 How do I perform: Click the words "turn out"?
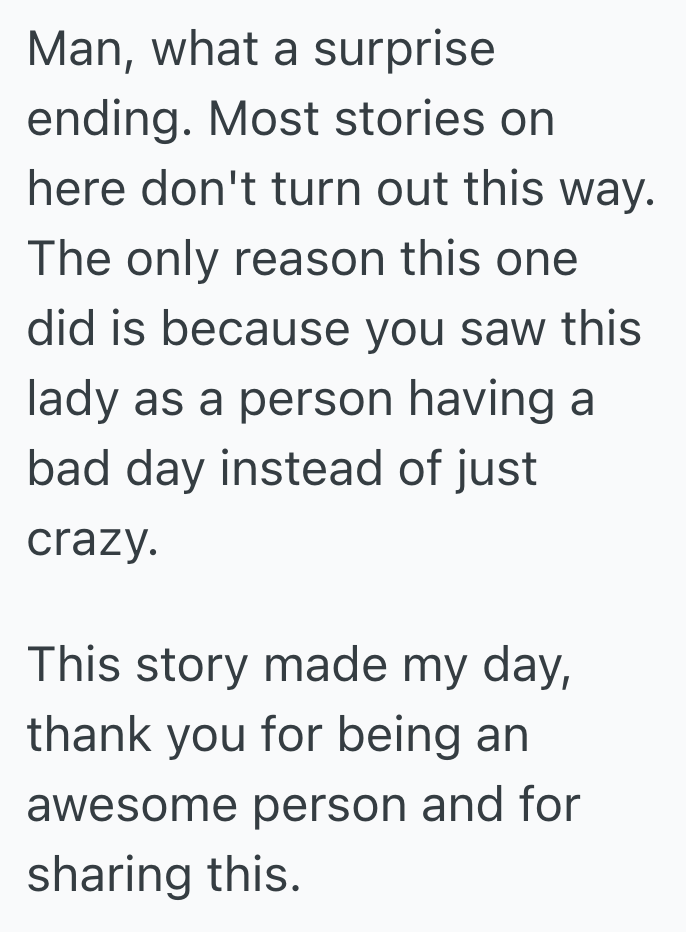click(x=378, y=190)
